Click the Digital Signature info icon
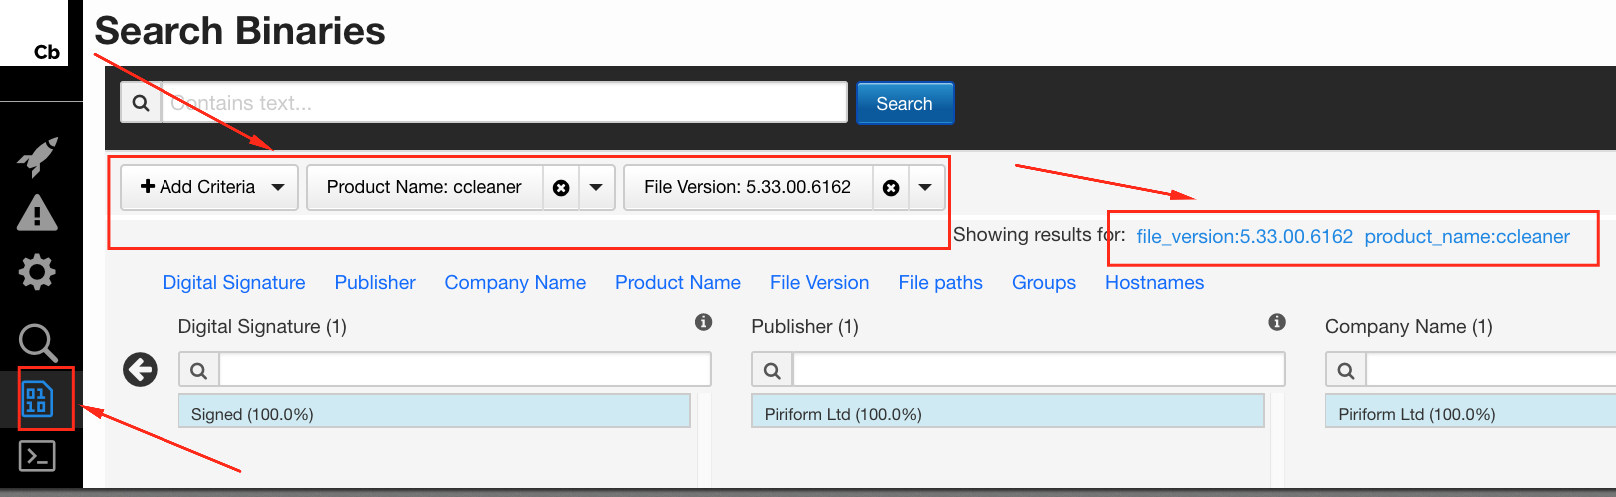Image resolution: width=1616 pixels, height=497 pixels. pos(704,322)
